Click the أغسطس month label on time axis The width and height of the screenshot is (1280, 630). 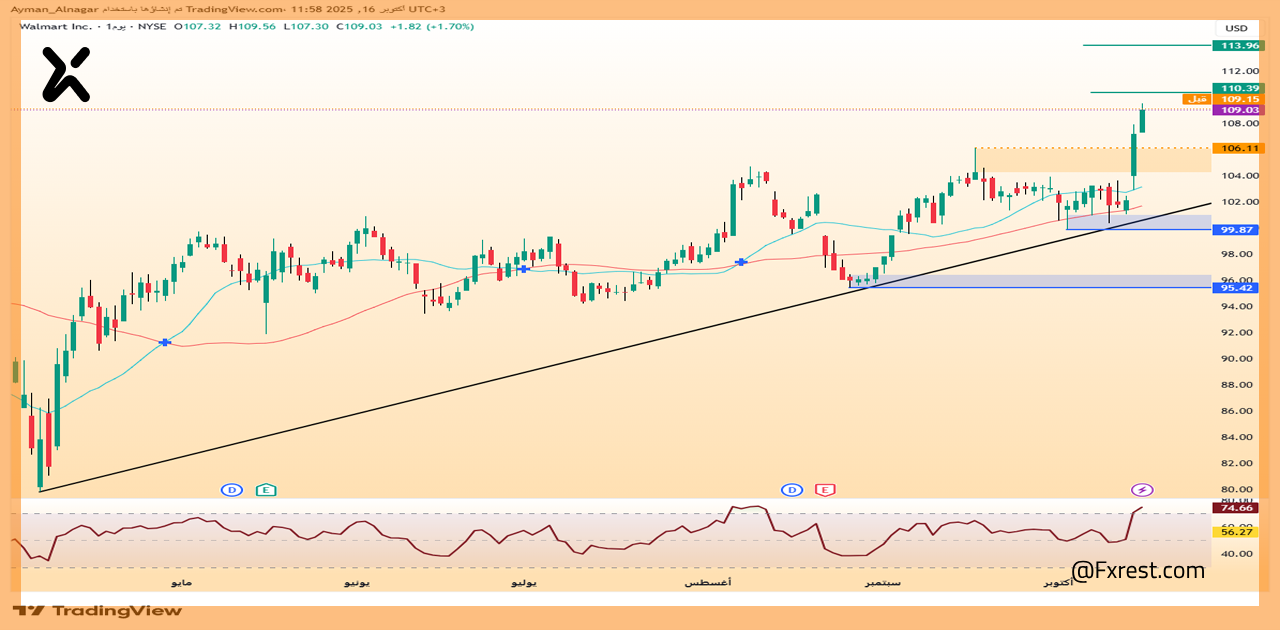coord(708,582)
